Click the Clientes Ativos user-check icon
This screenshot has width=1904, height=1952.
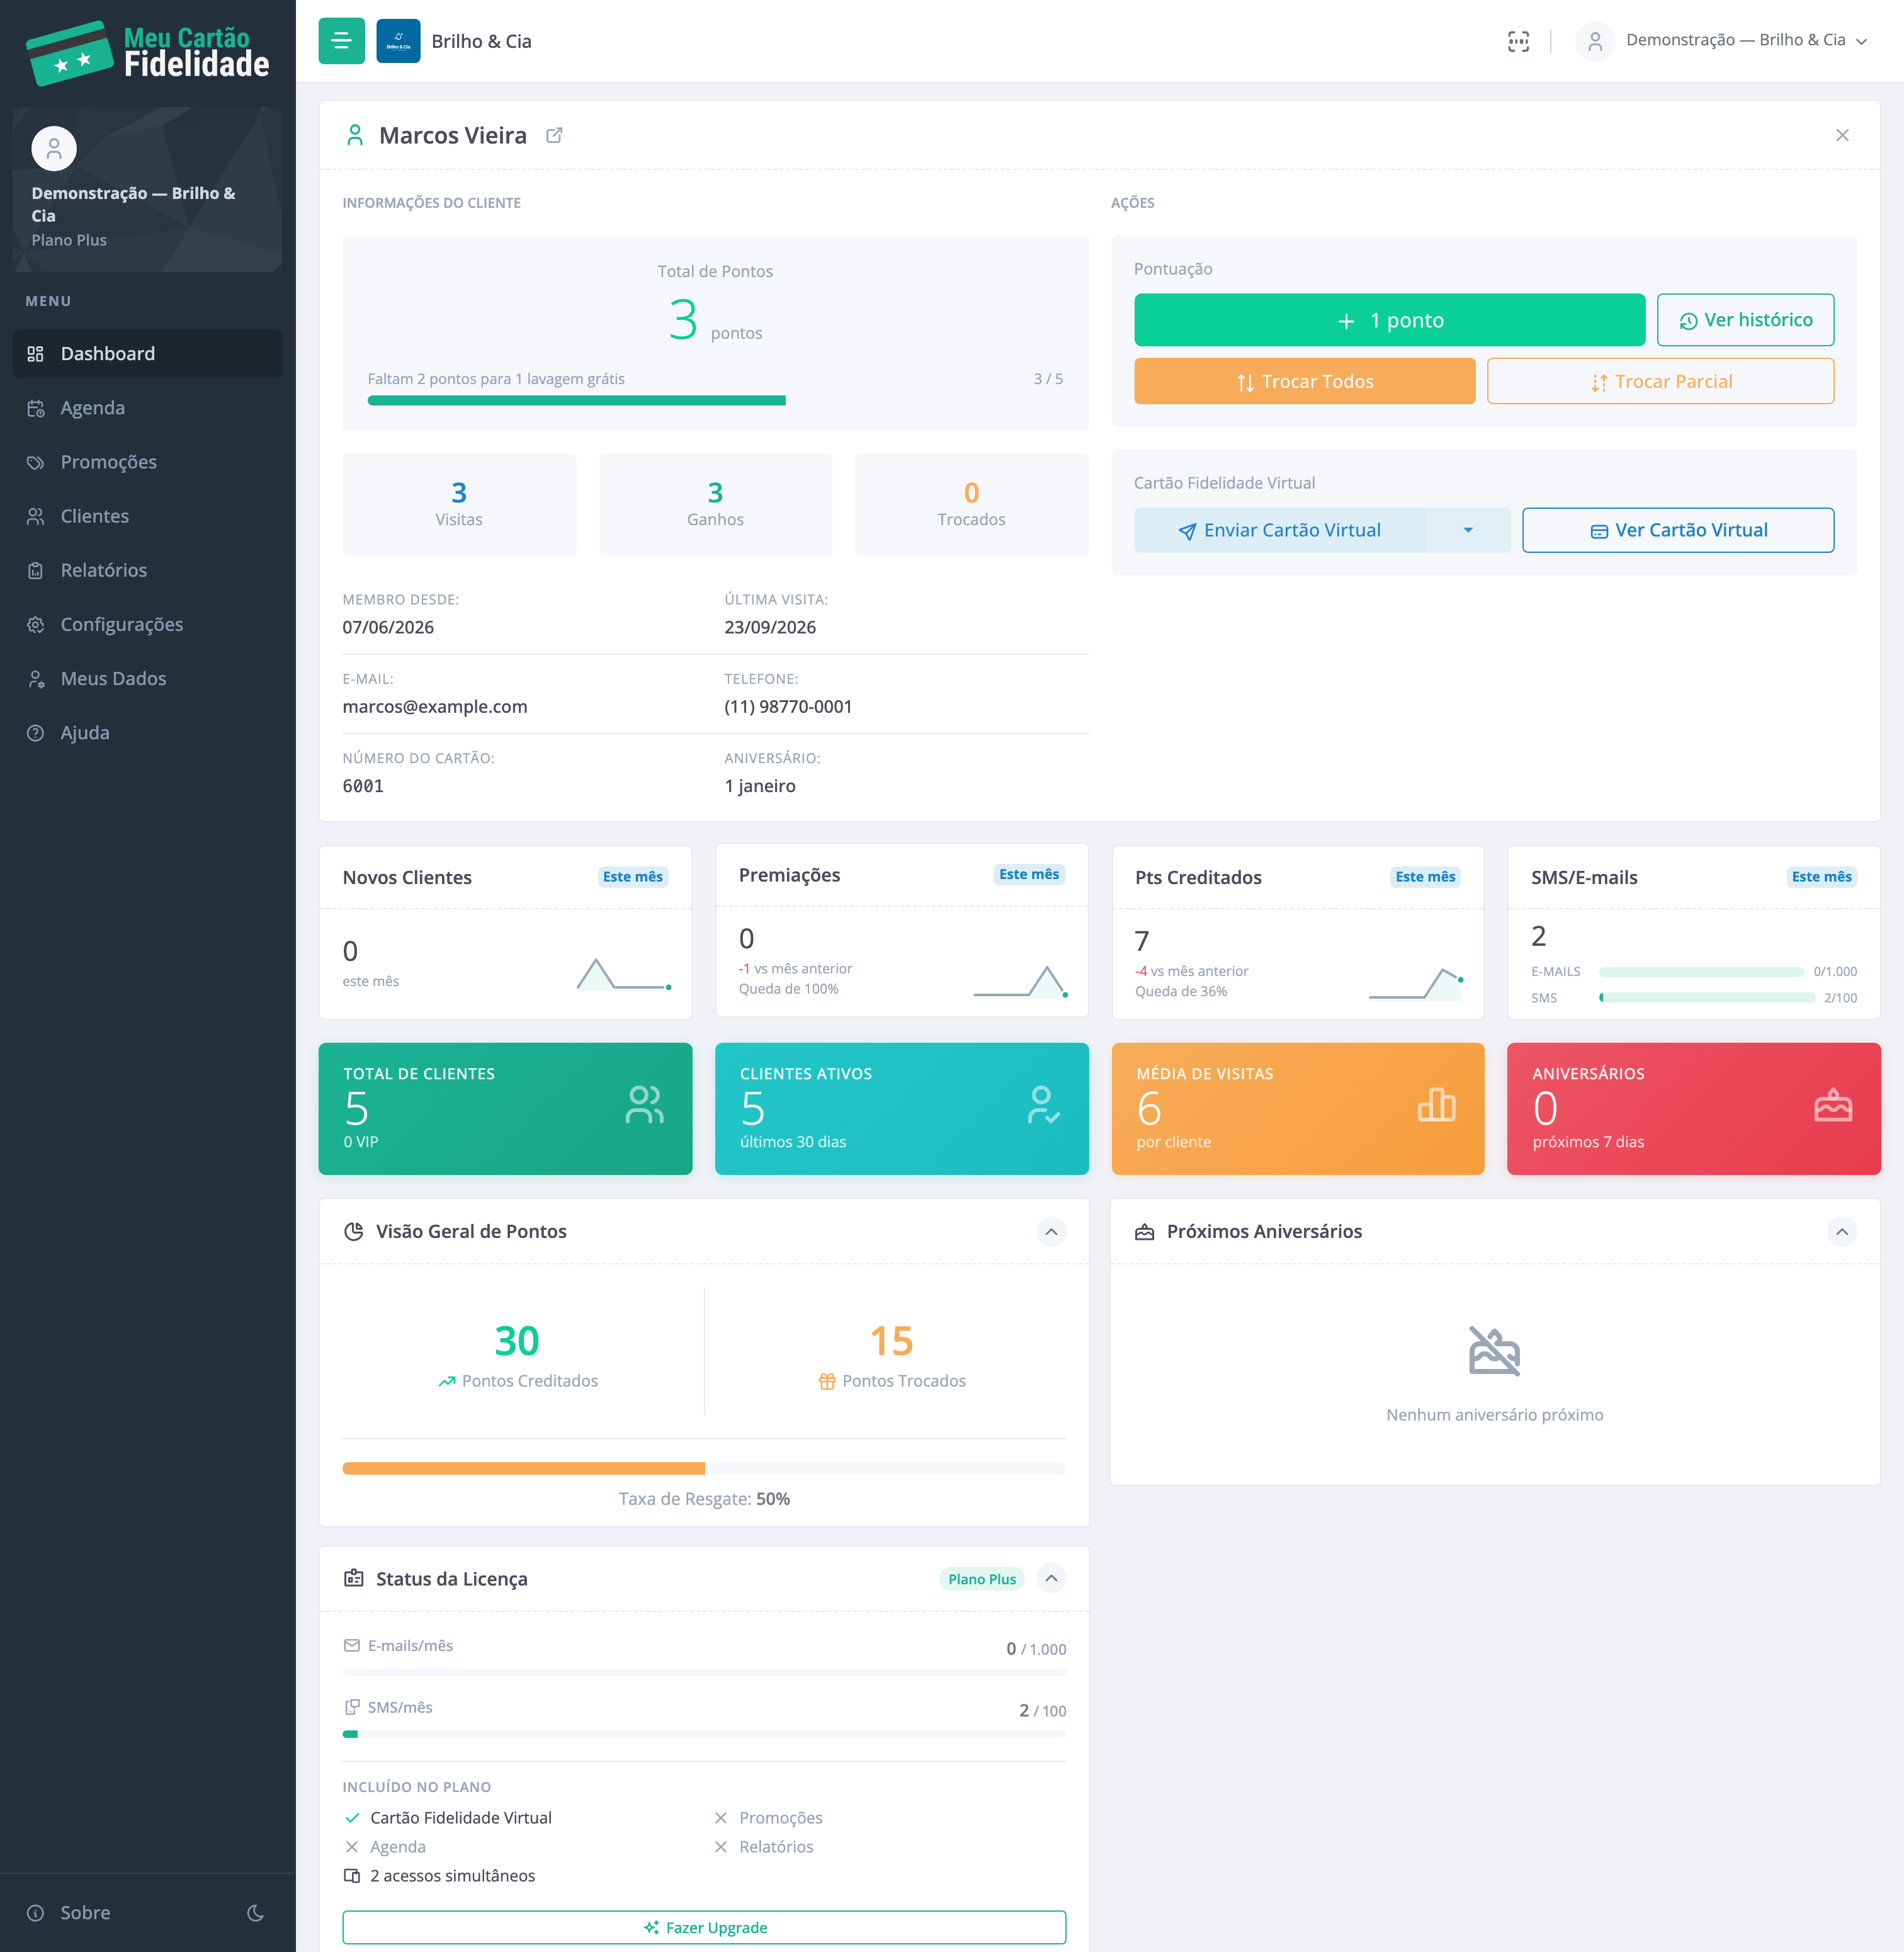click(1043, 1105)
